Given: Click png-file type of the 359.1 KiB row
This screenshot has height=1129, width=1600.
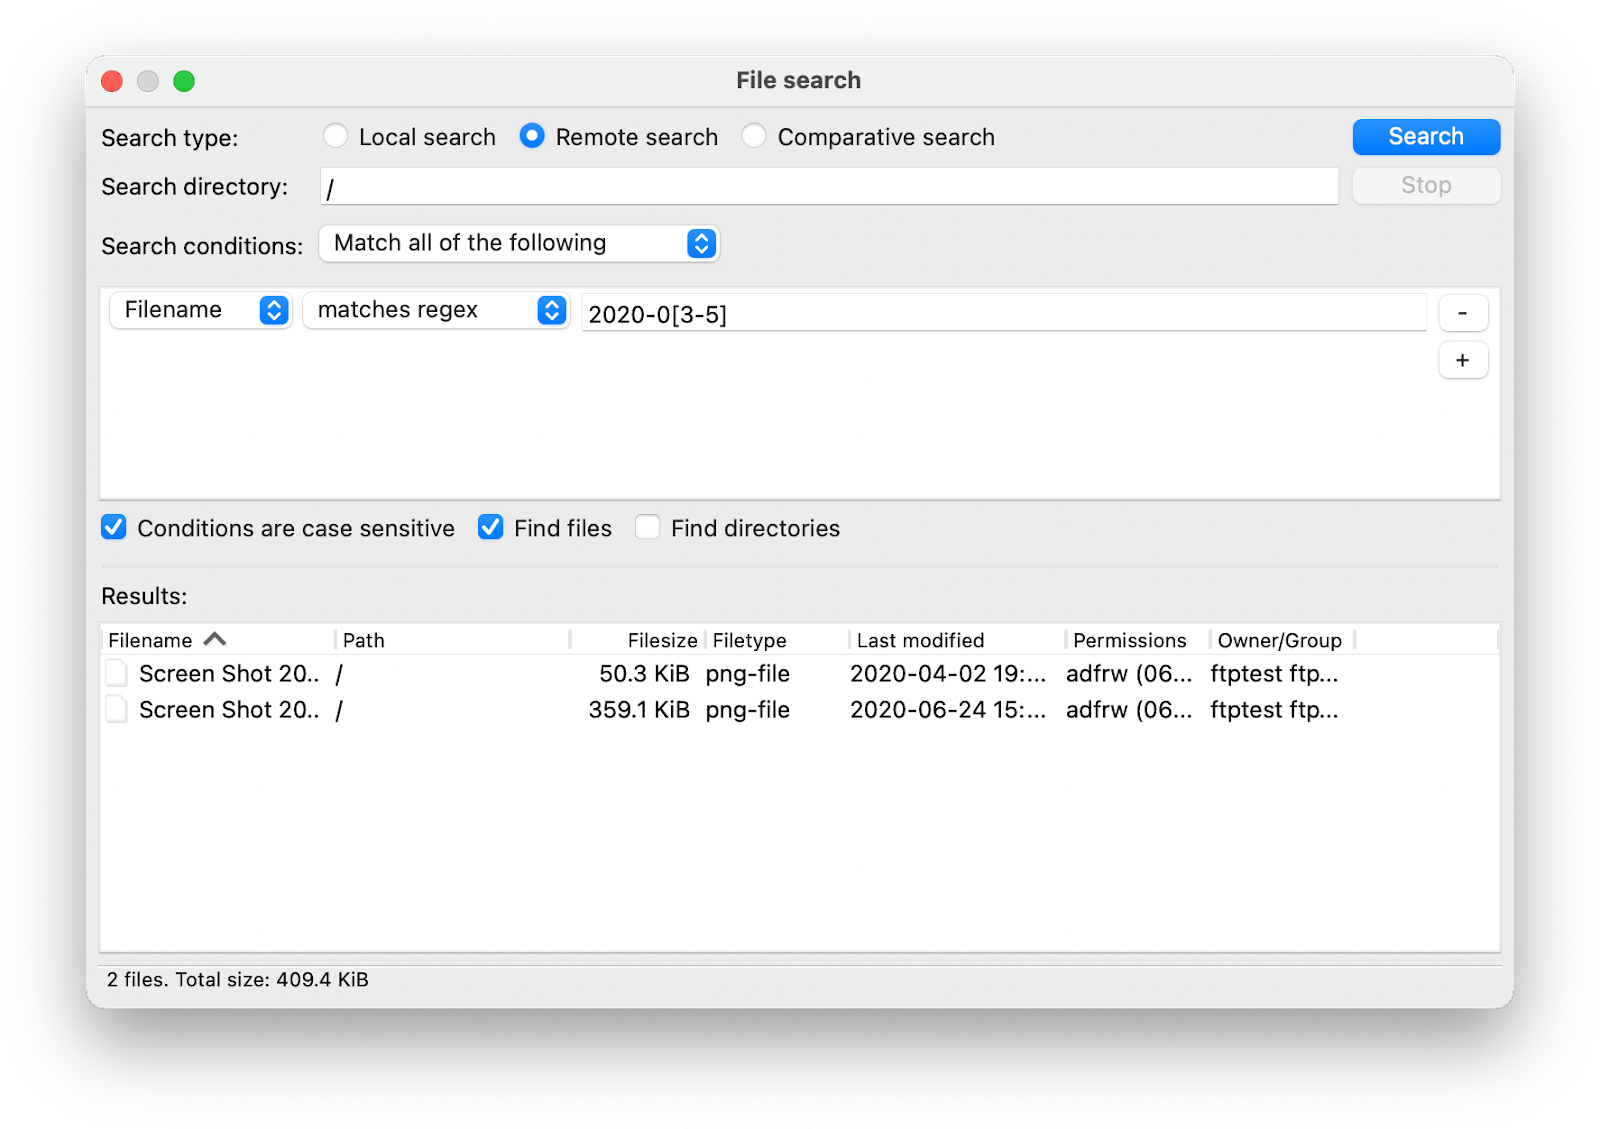Looking at the screenshot, I should tap(748, 710).
